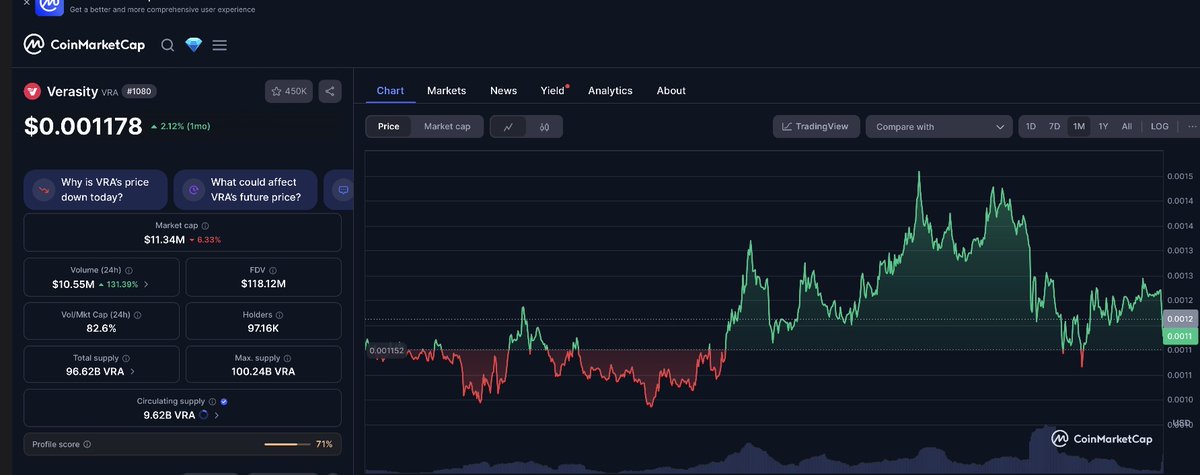Add Verasity to watchlist via star 450K

pyautogui.click(x=290, y=92)
